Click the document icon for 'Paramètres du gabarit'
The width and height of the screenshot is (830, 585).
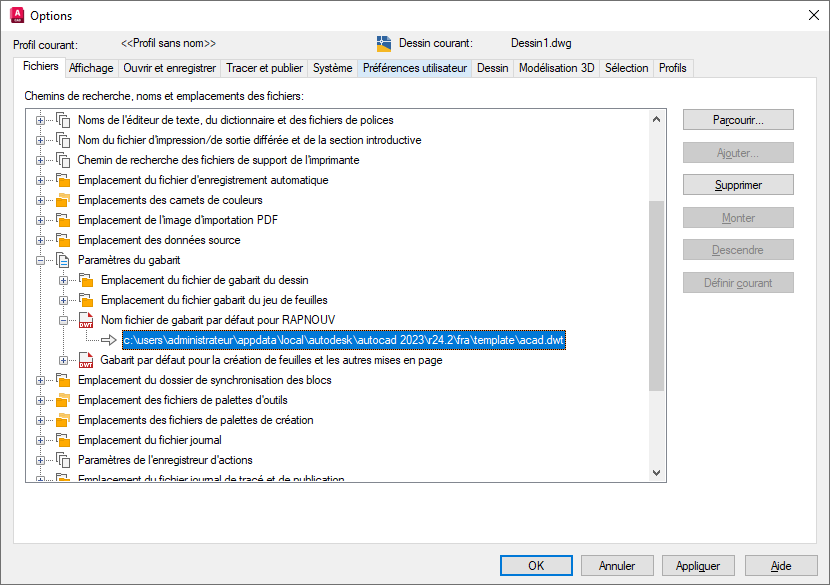[62, 260]
